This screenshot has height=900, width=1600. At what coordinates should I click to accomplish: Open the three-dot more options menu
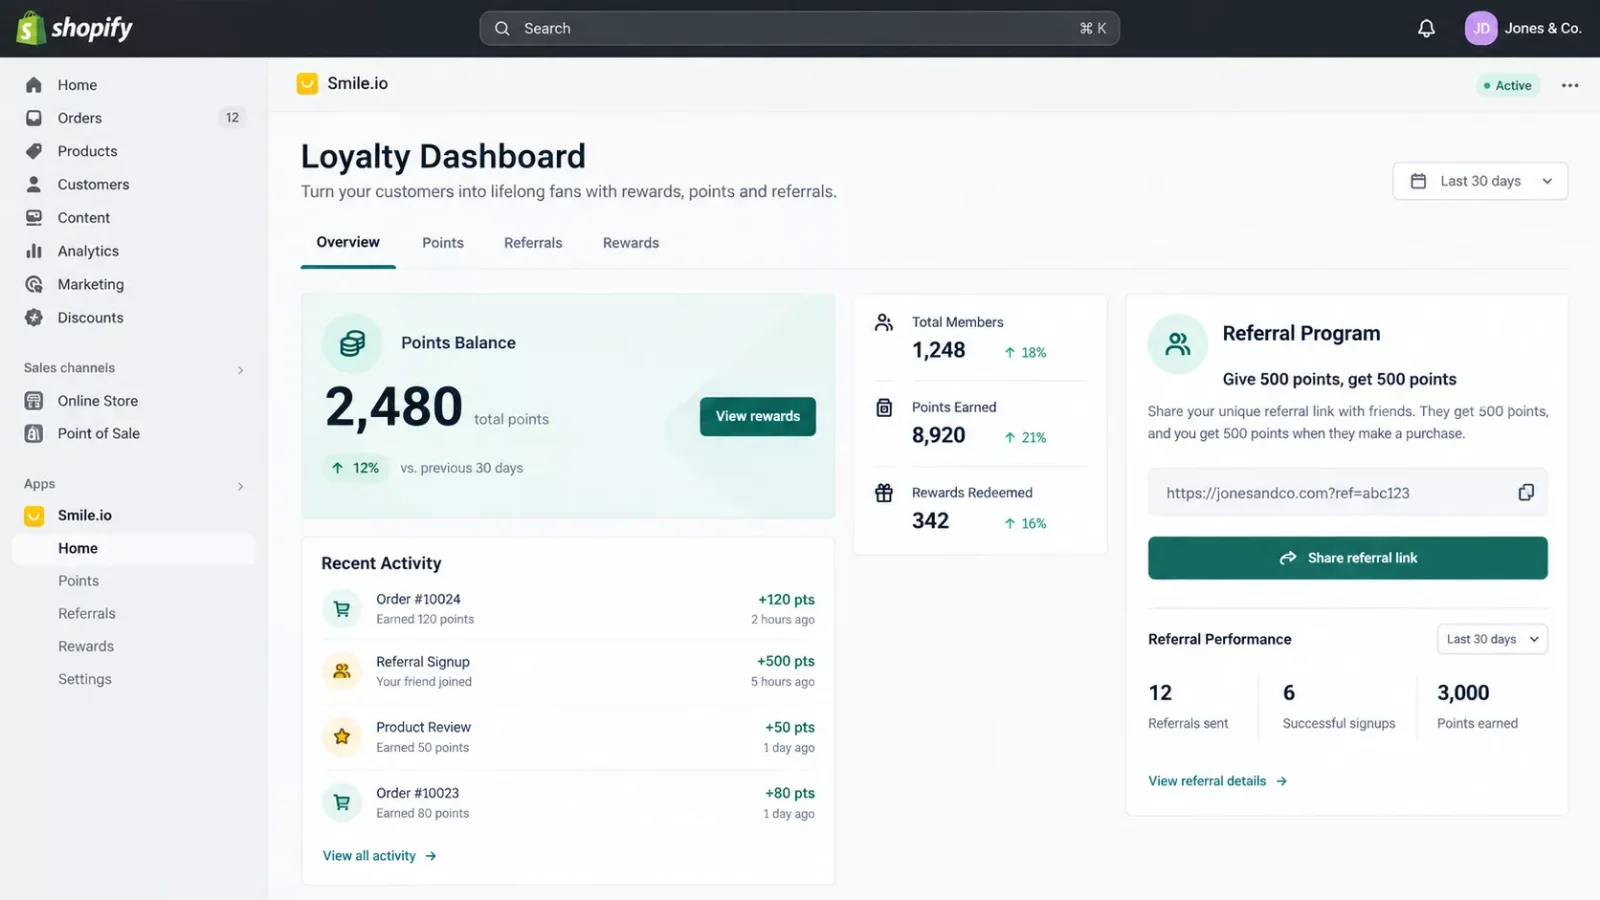[1570, 85]
